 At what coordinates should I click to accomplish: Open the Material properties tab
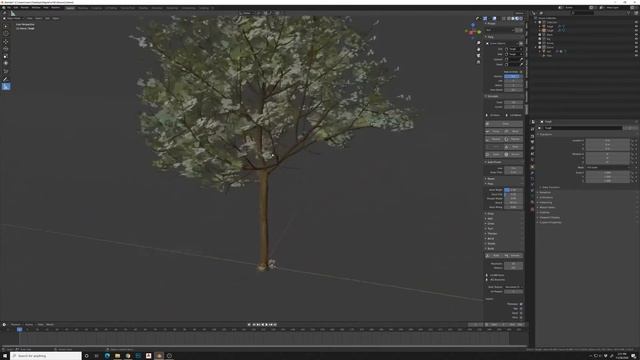click(533, 202)
